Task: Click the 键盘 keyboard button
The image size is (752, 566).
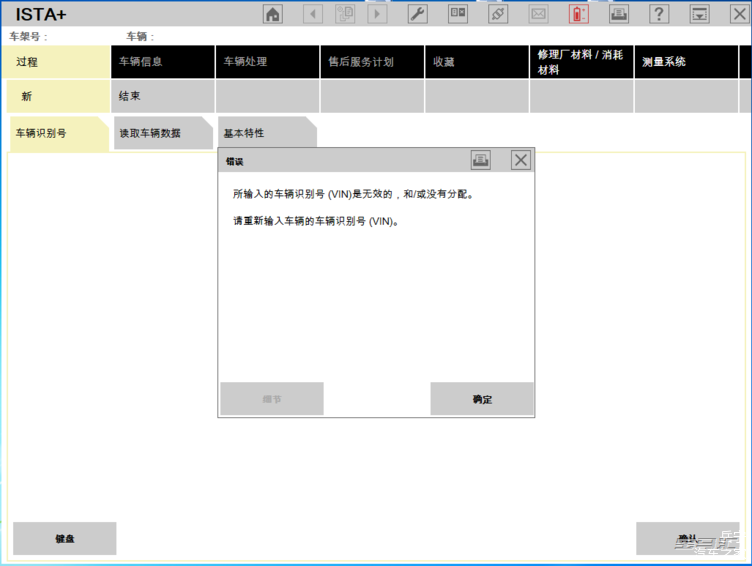Action: tap(65, 538)
